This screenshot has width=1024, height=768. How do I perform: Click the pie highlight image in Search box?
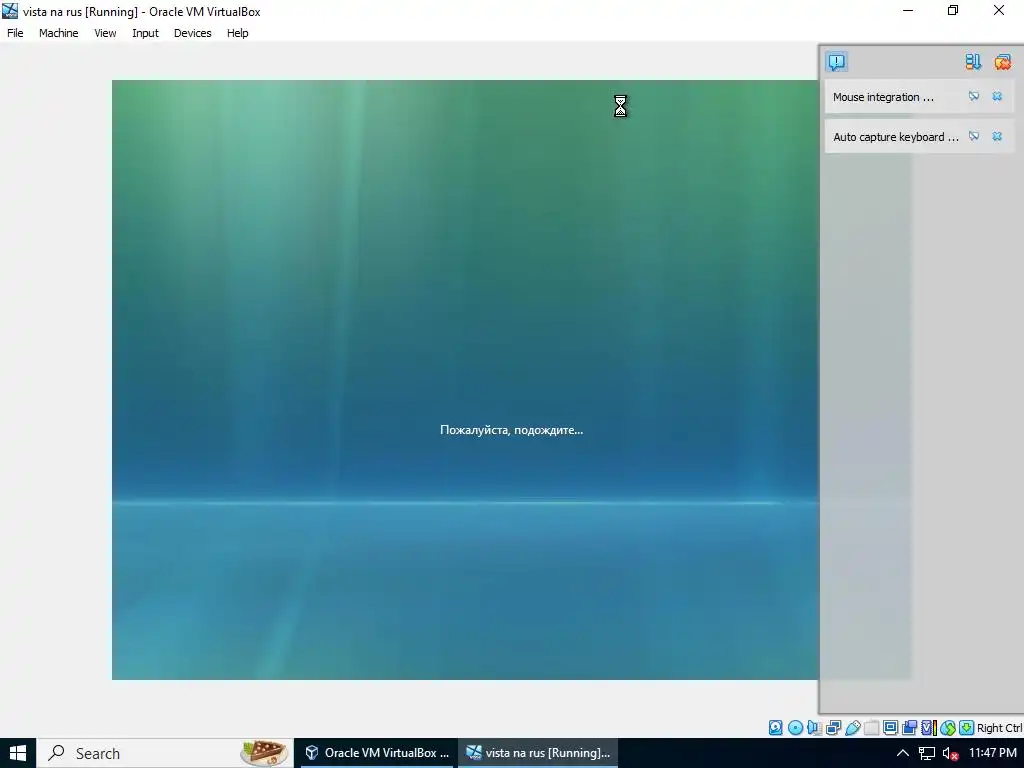coord(264,753)
